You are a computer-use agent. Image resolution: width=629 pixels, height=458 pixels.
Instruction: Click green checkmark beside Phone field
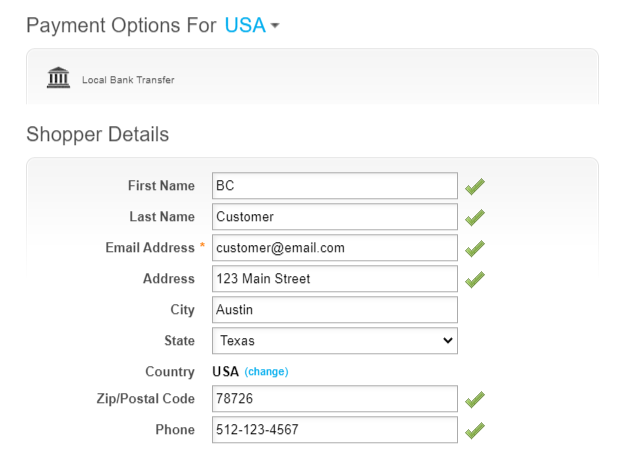475,431
